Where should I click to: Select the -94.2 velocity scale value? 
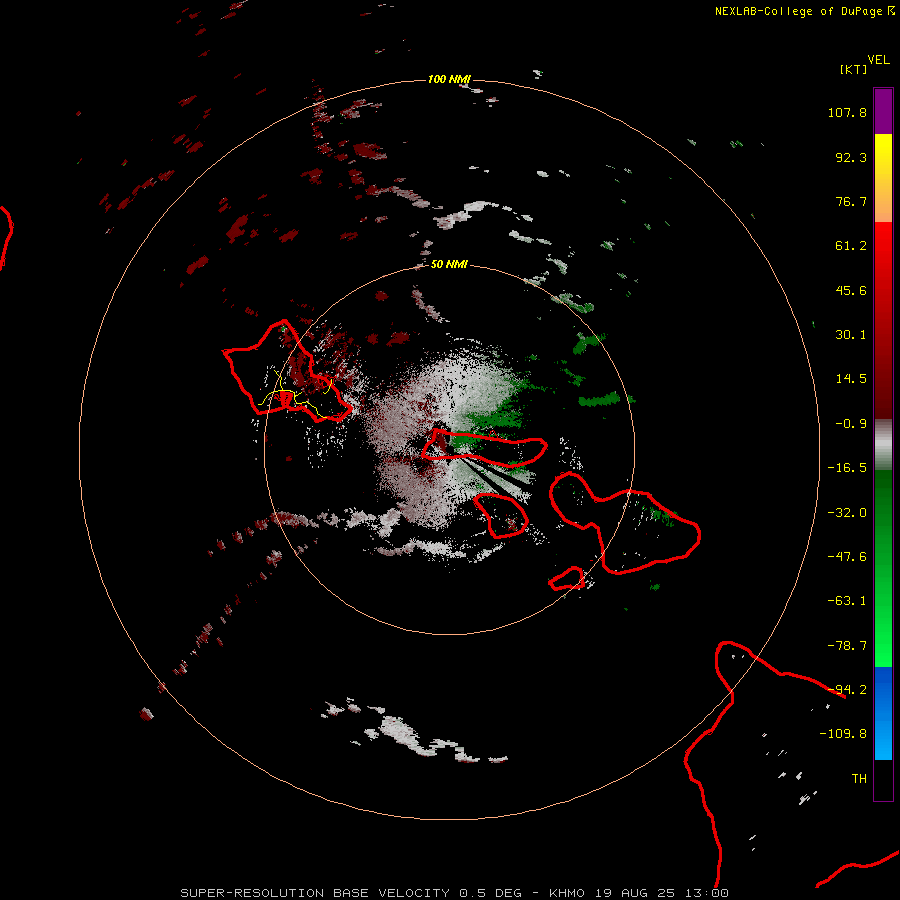(847, 690)
